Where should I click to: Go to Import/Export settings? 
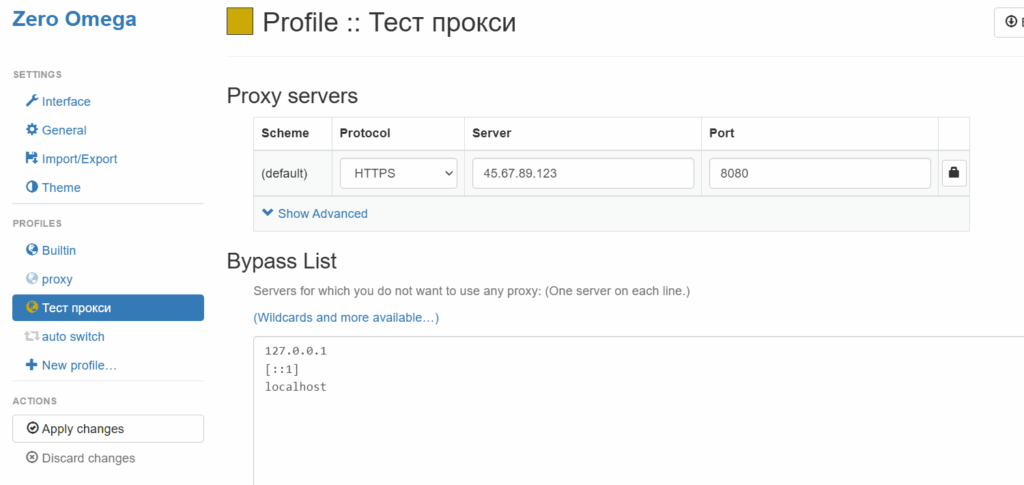pyautogui.click(x=80, y=159)
